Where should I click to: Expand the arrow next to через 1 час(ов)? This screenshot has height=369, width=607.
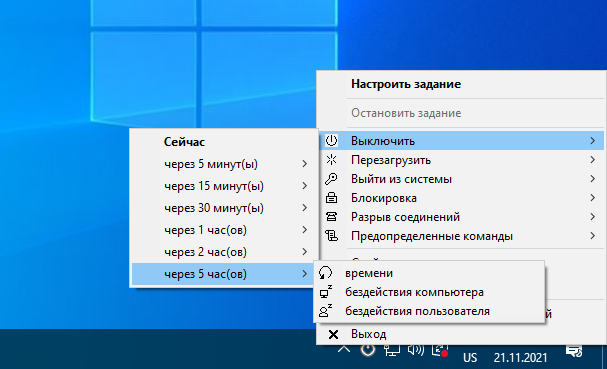[x=305, y=230]
